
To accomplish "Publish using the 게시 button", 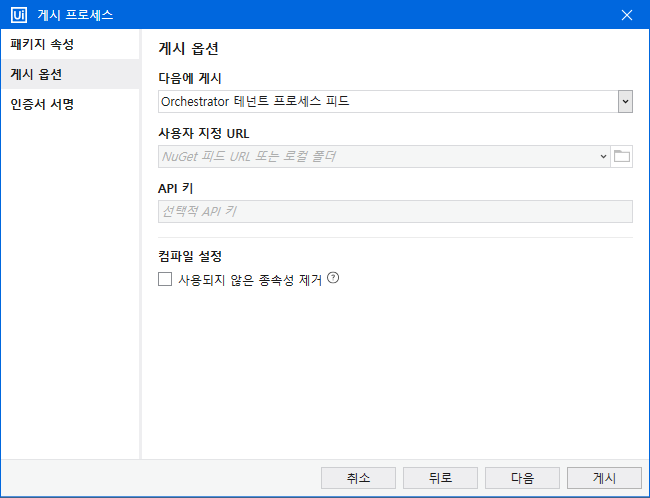I will [604, 478].
